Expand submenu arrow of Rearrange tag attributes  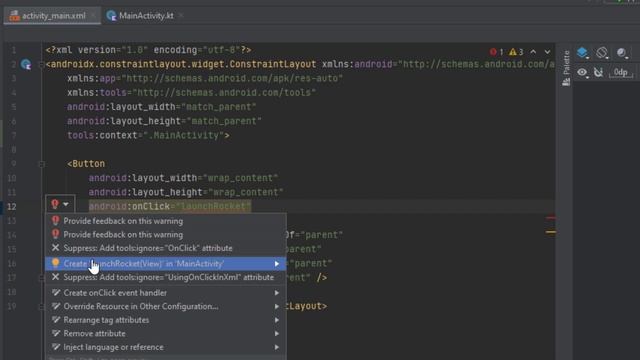277,320
